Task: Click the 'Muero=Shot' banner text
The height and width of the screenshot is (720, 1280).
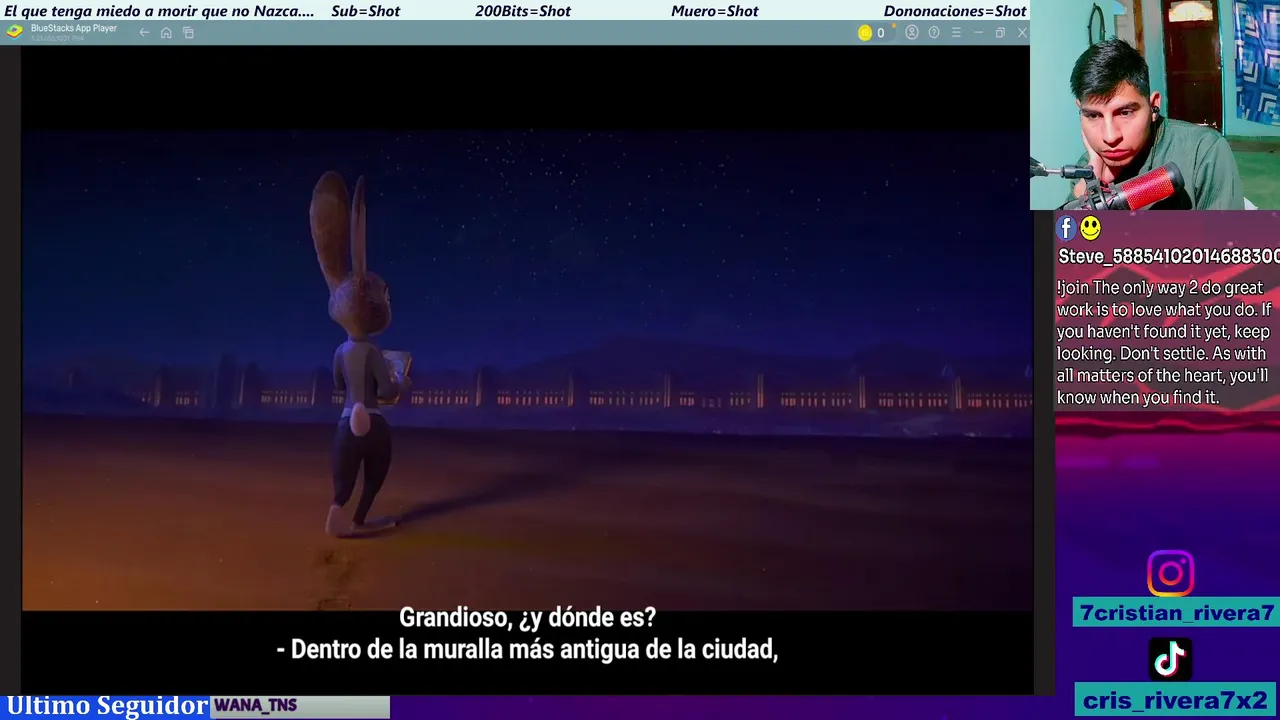Action: 714,11
